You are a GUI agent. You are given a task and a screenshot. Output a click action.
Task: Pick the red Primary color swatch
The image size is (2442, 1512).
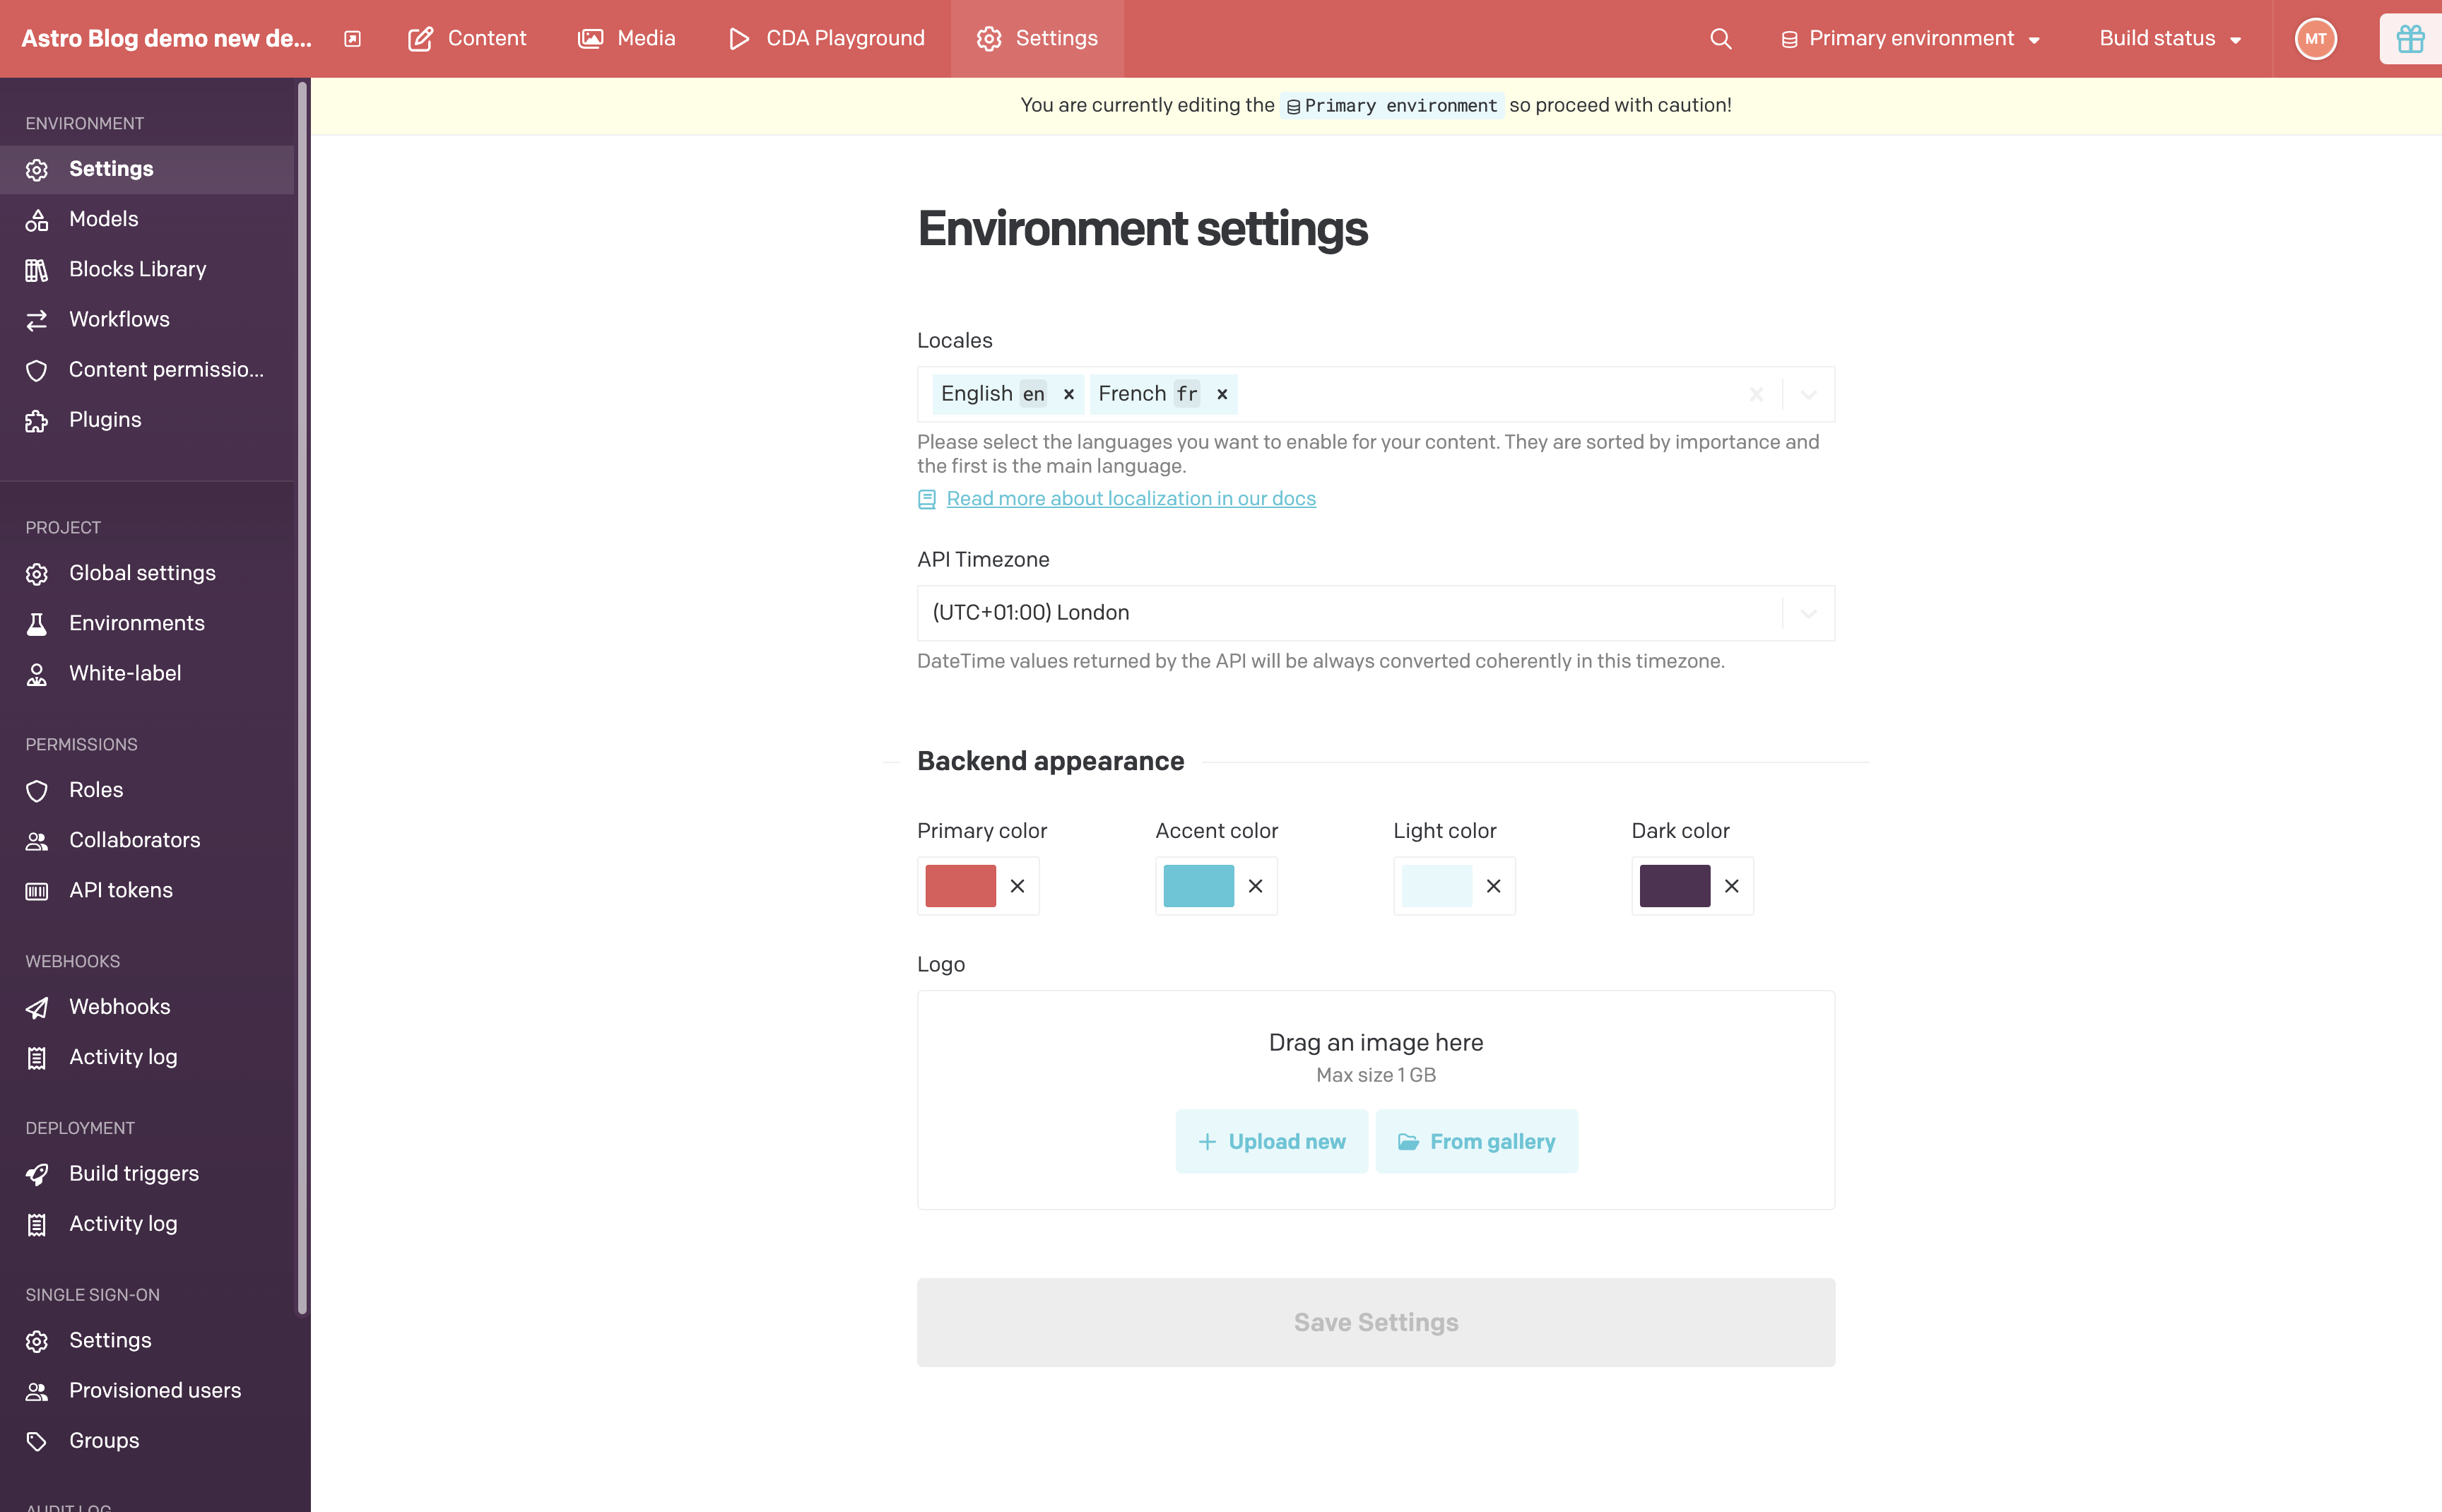point(960,886)
